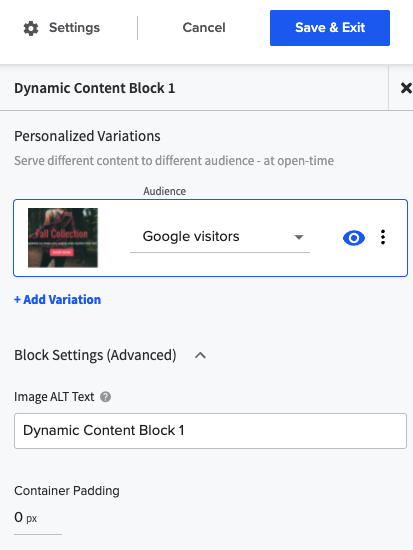Click the Container Padding value field
The height and width of the screenshot is (550, 413).
click(x=38, y=518)
